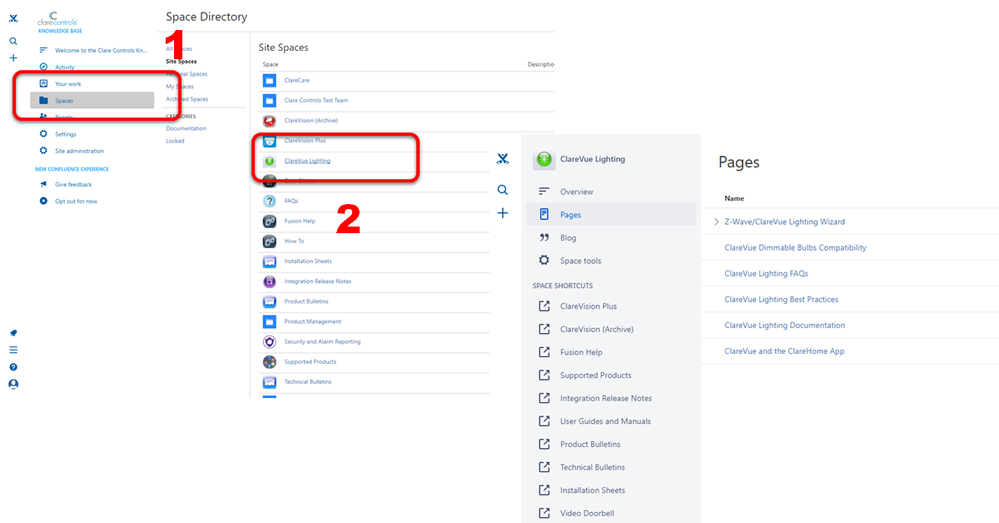This screenshot has width=999, height=523.
Task: Open Space tools in the ClareVue Lighting sidebar
Action: 580,261
